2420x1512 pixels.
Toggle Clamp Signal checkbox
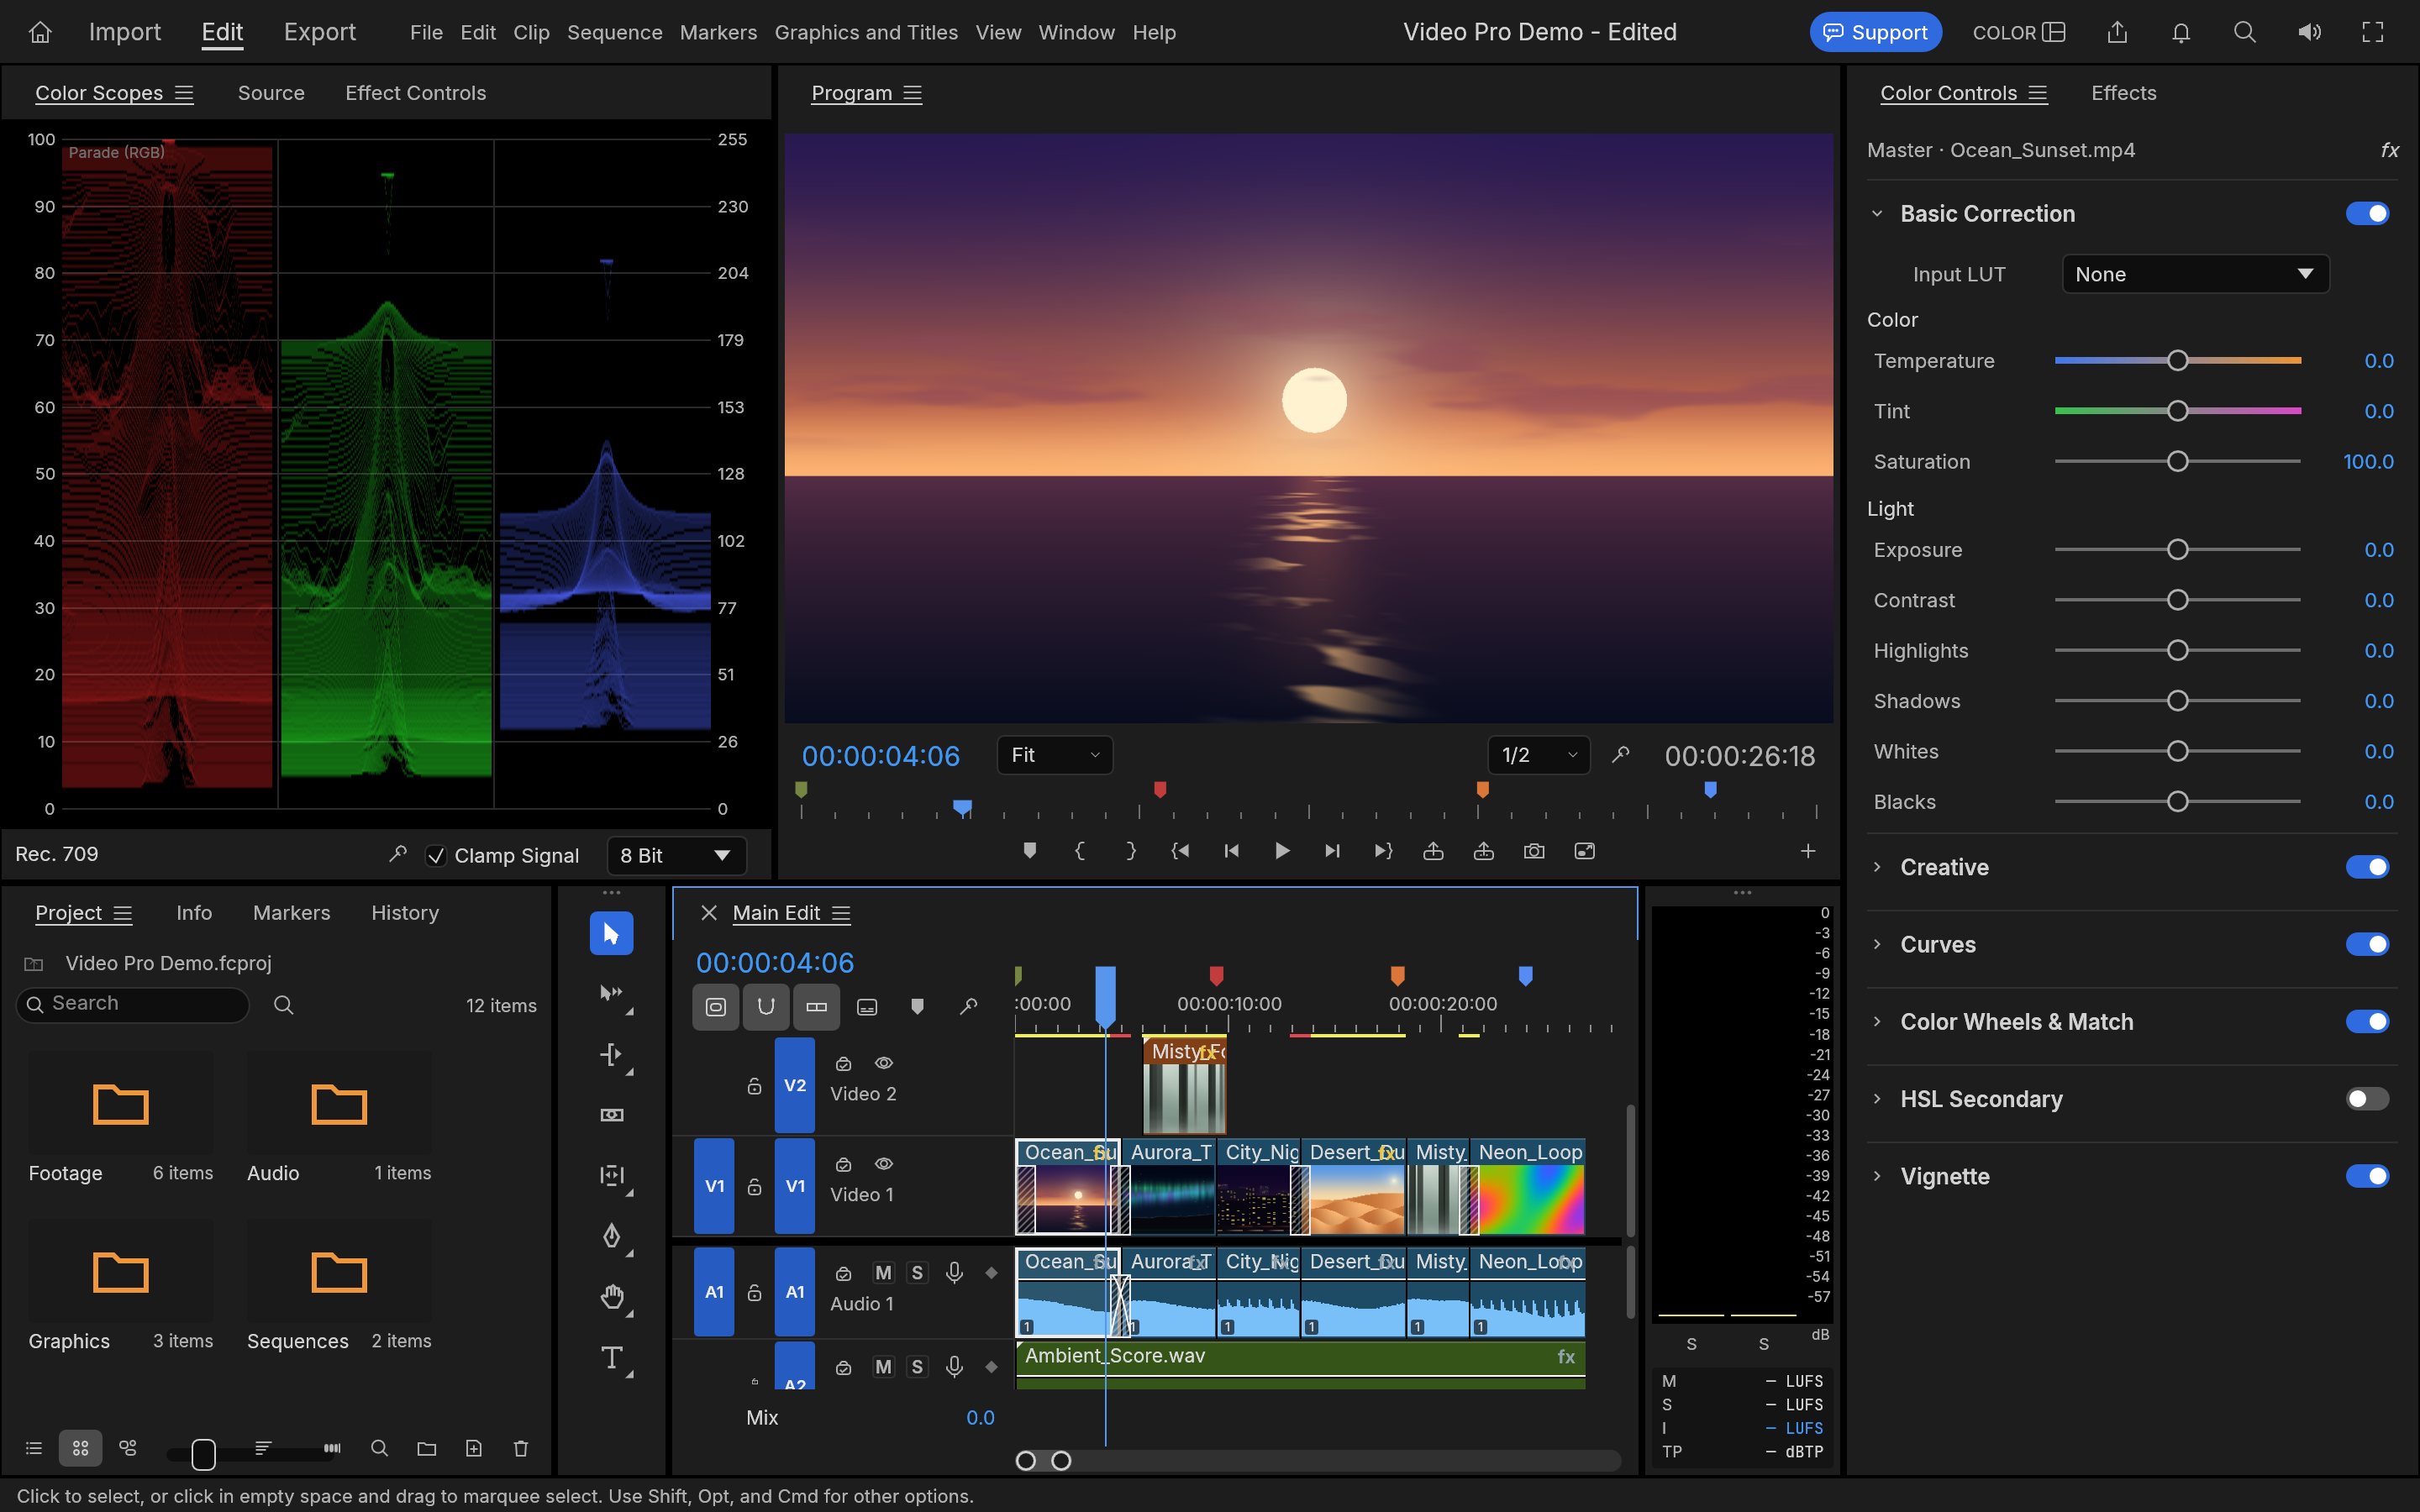[436, 856]
